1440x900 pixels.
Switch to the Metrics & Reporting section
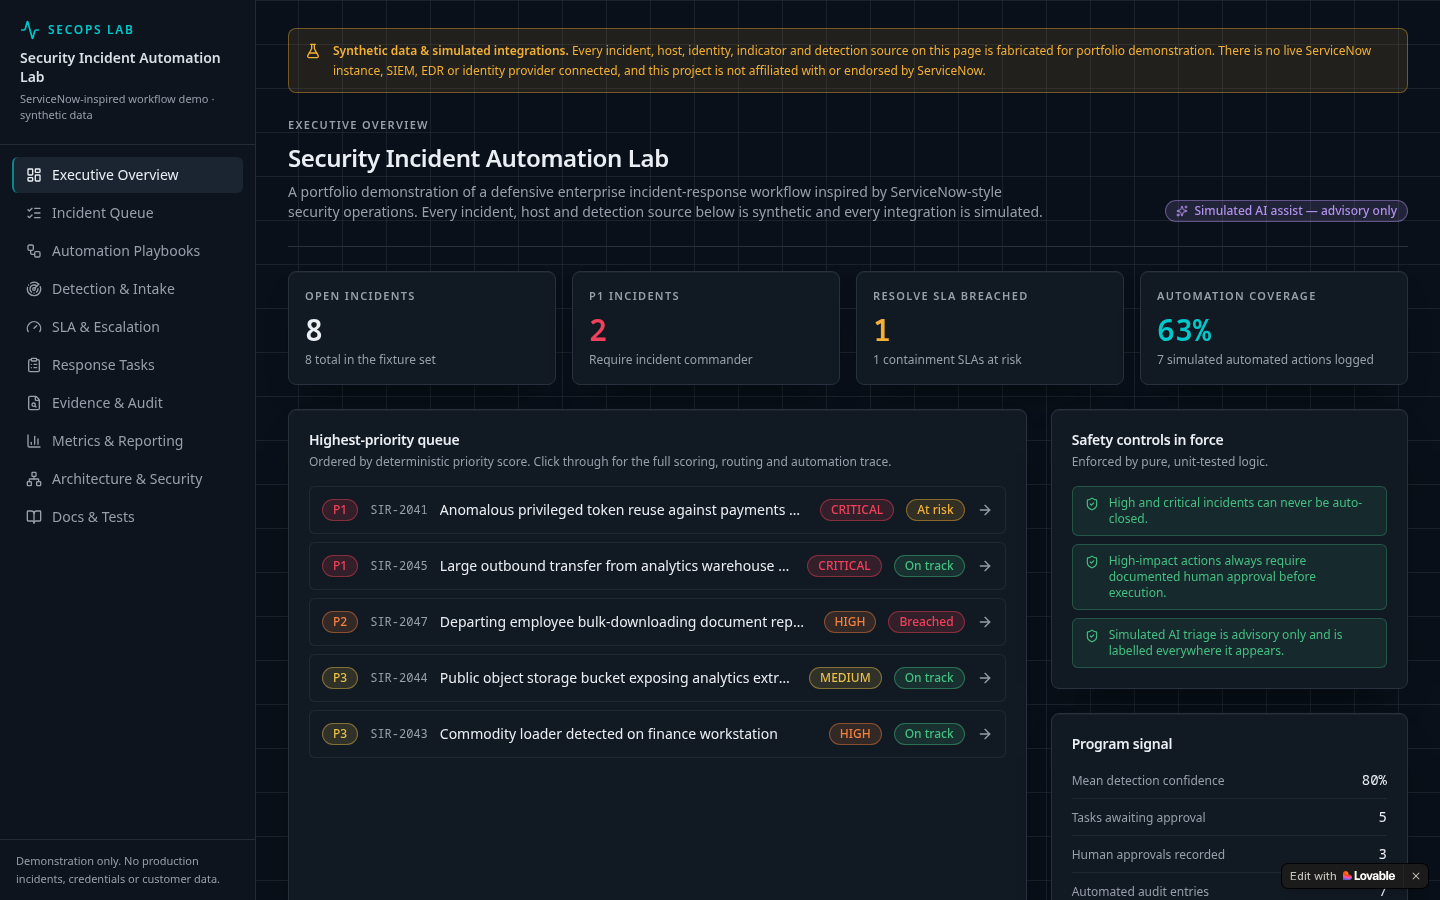pos(128,441)
